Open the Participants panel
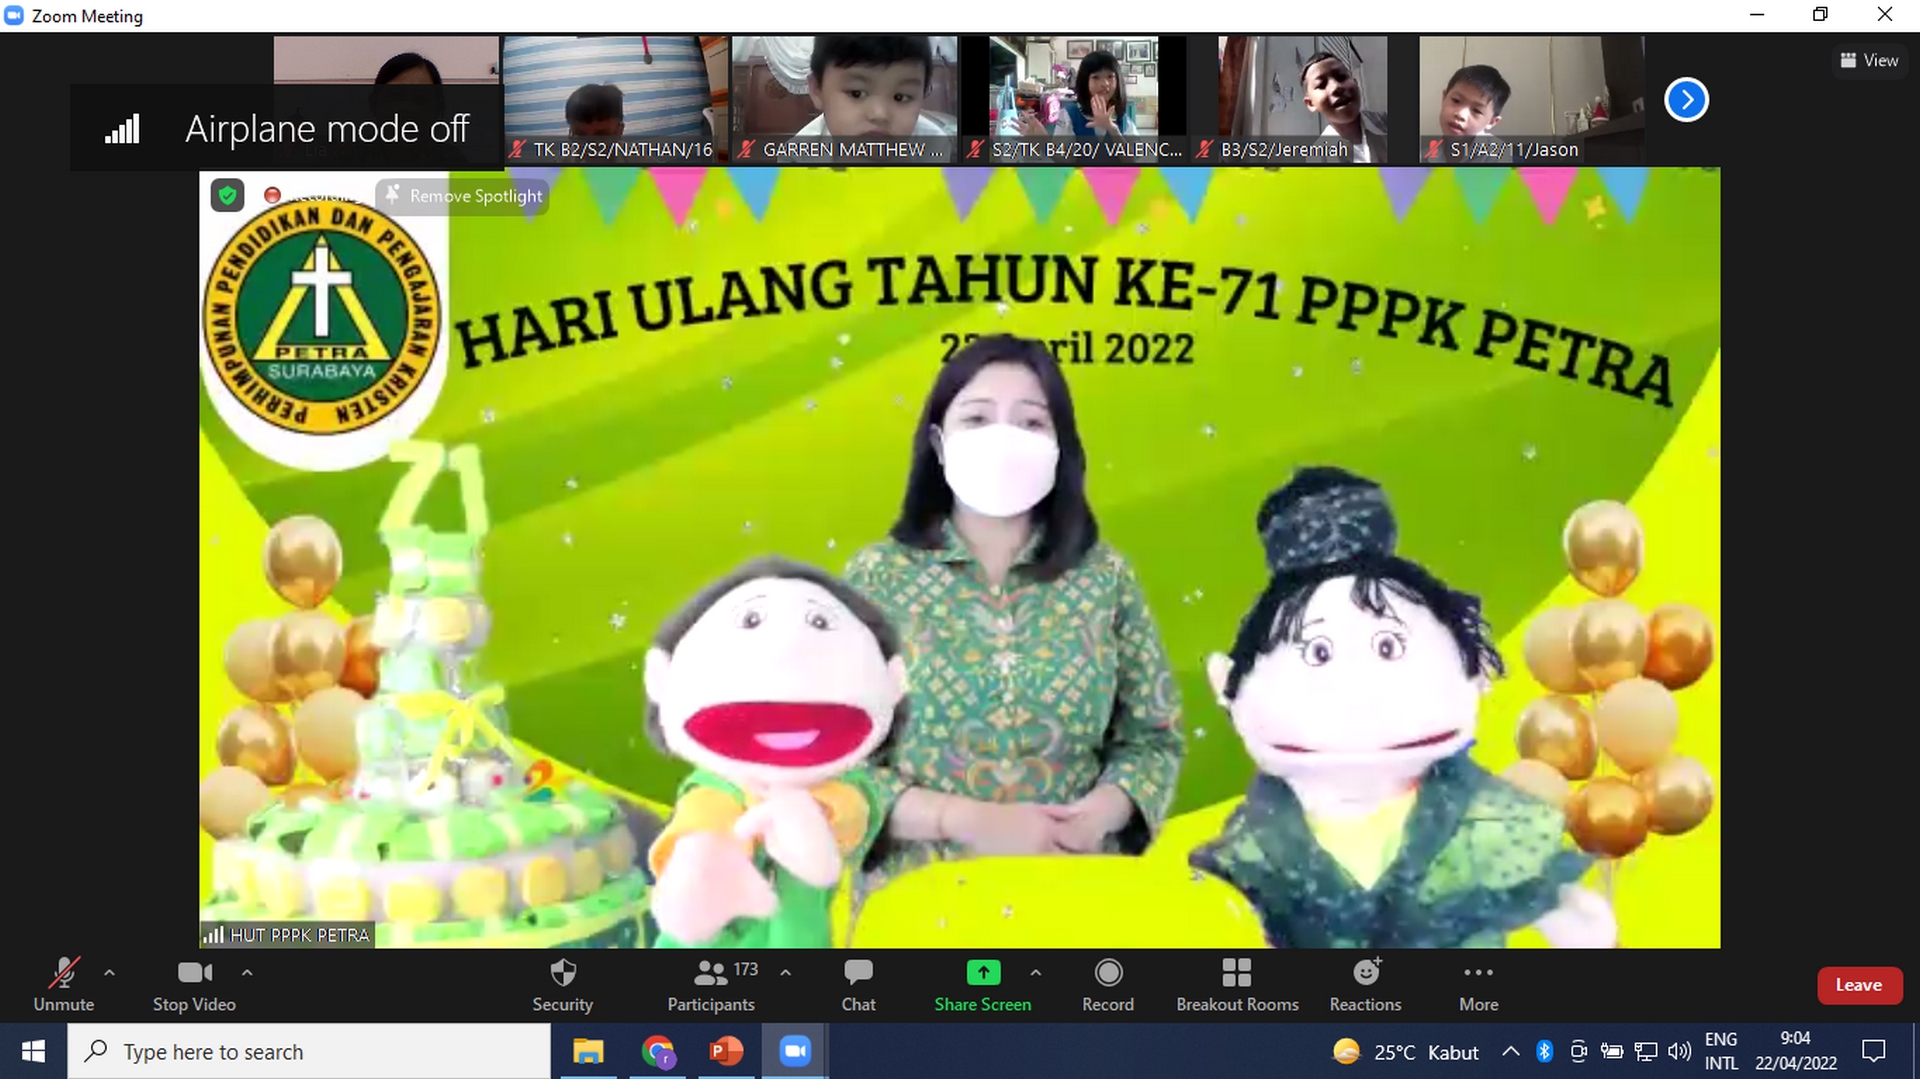Viewport: 1920px width, 1079px height. click(x=711, y=984)
